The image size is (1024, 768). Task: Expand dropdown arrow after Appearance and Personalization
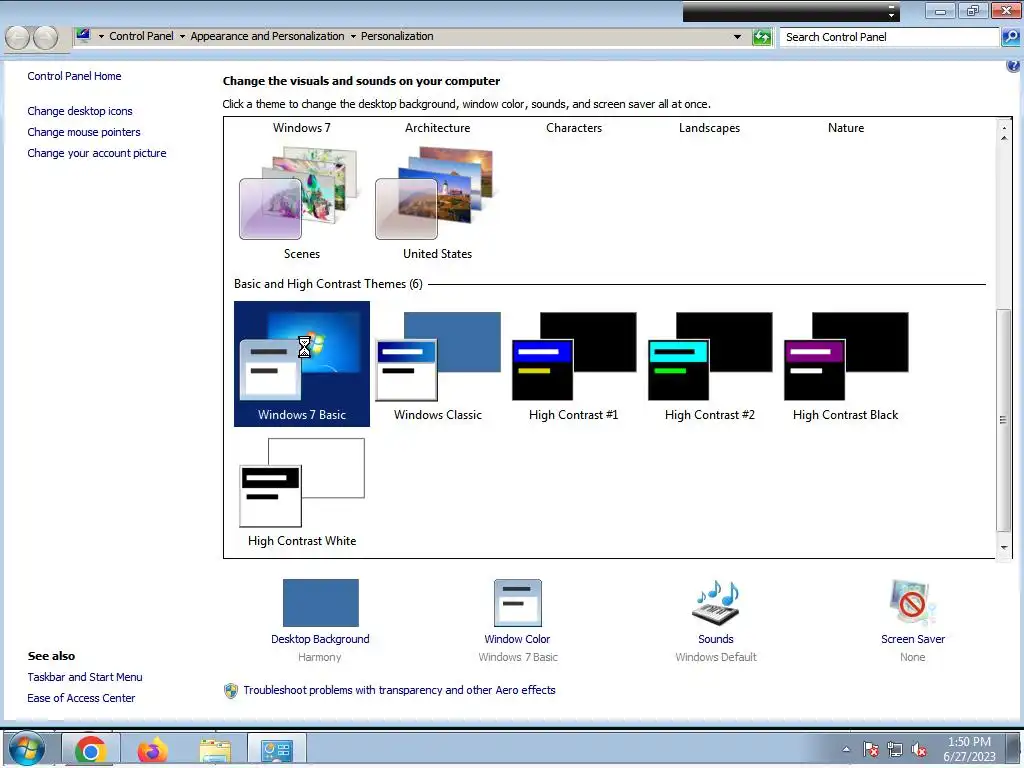coord(353,37)
